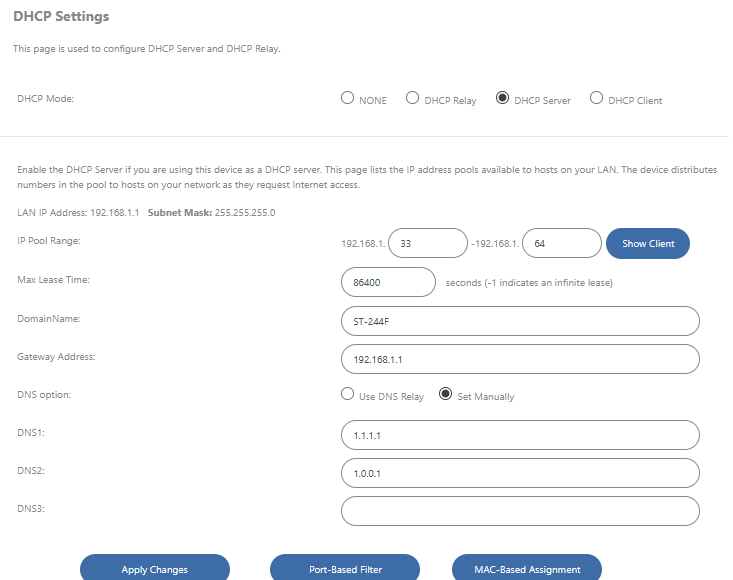Image resolution: width=733 pixels, height=580 pixels.
Task: Edit the Gateway Address field
Action: 519,359
